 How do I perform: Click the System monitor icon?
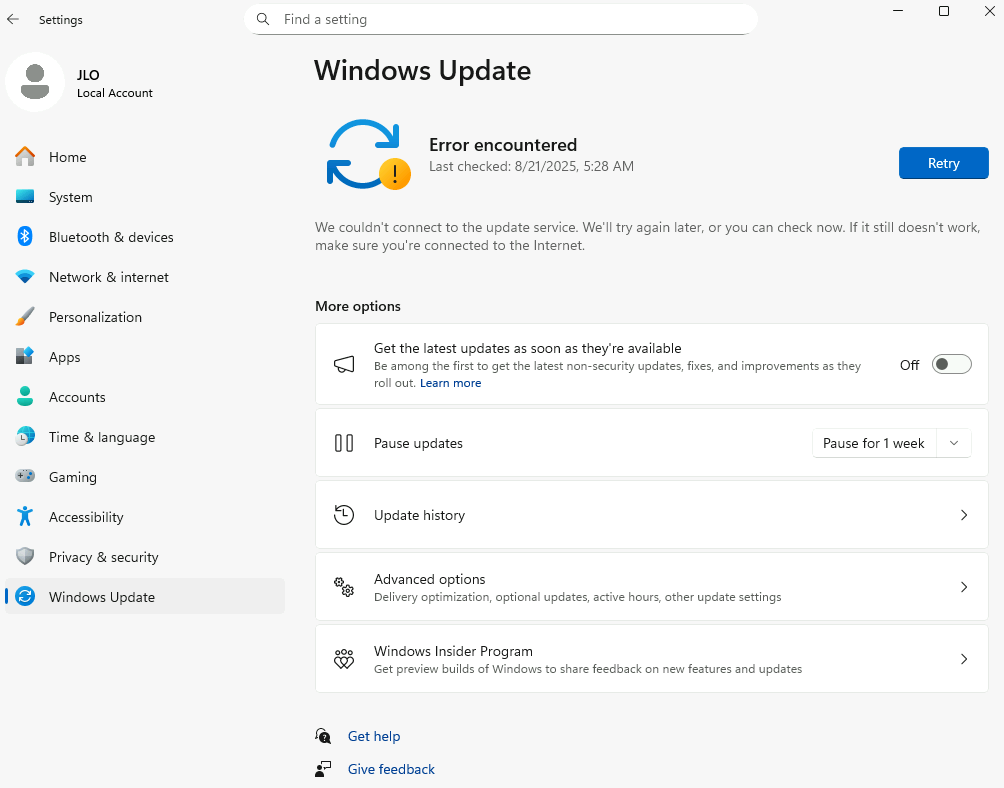(x=25, y=197)
